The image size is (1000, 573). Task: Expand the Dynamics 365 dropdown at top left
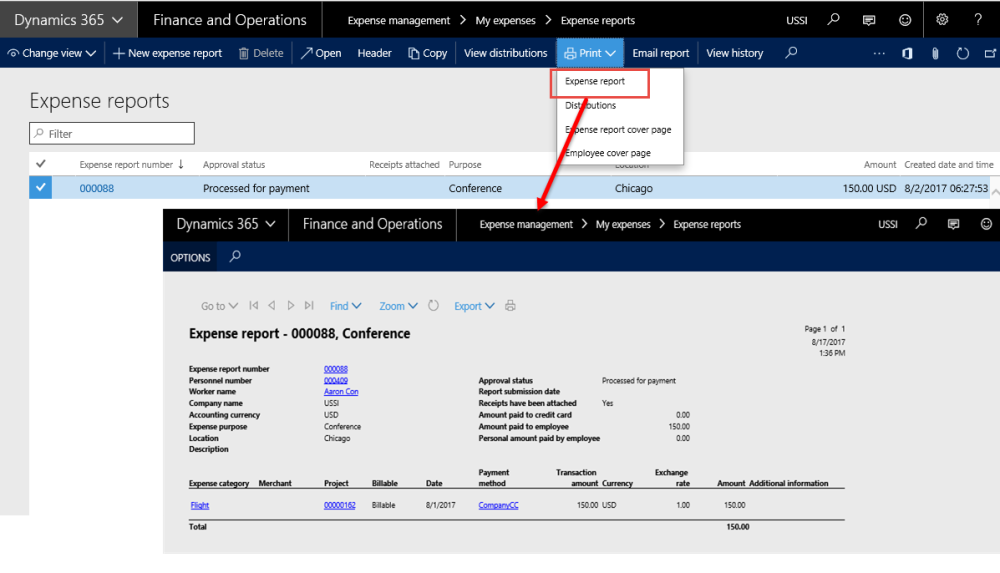click(x=68, y=20)
